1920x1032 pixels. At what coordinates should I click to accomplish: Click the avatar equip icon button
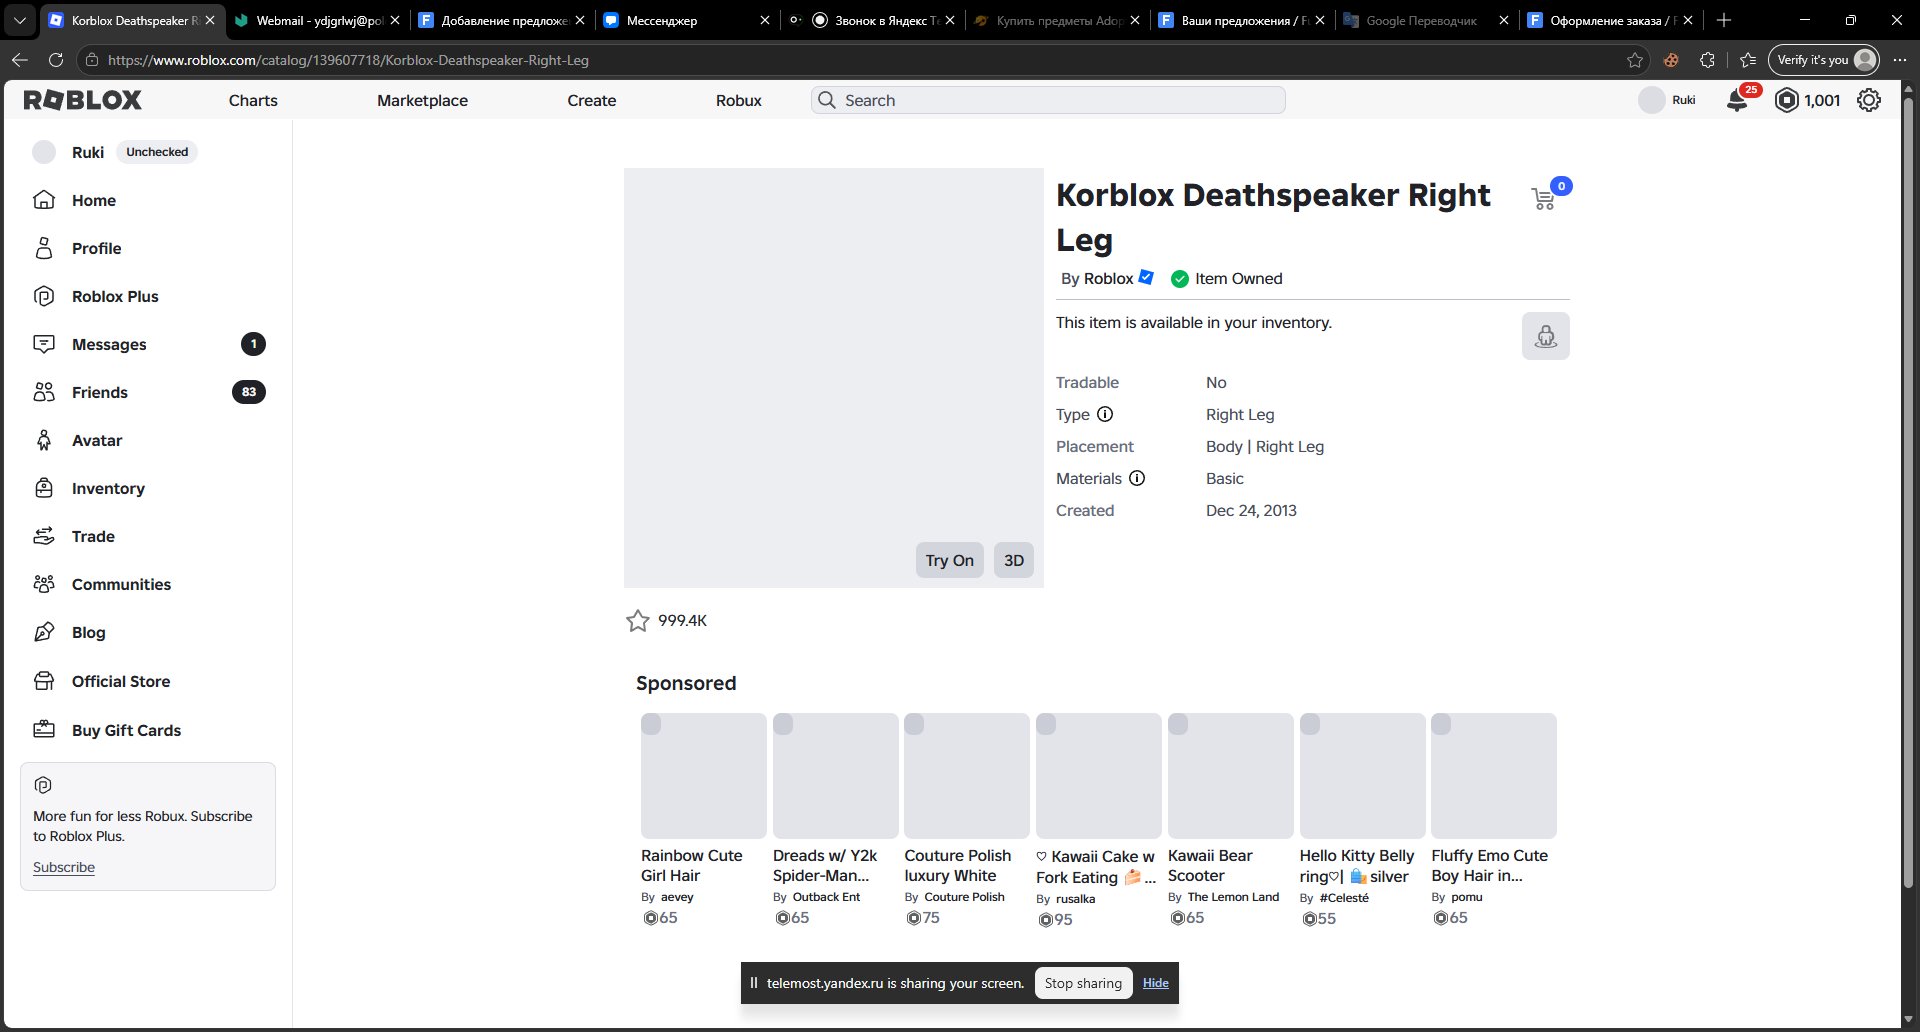click(1546, 336)
